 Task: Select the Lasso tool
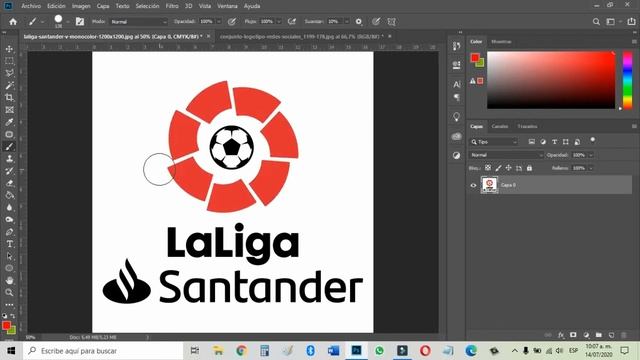[9, 73]
